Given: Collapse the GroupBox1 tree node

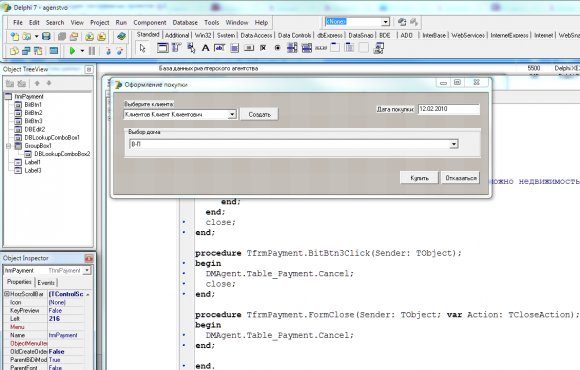Looking at the screenshot, I should [x=9, y=146].
